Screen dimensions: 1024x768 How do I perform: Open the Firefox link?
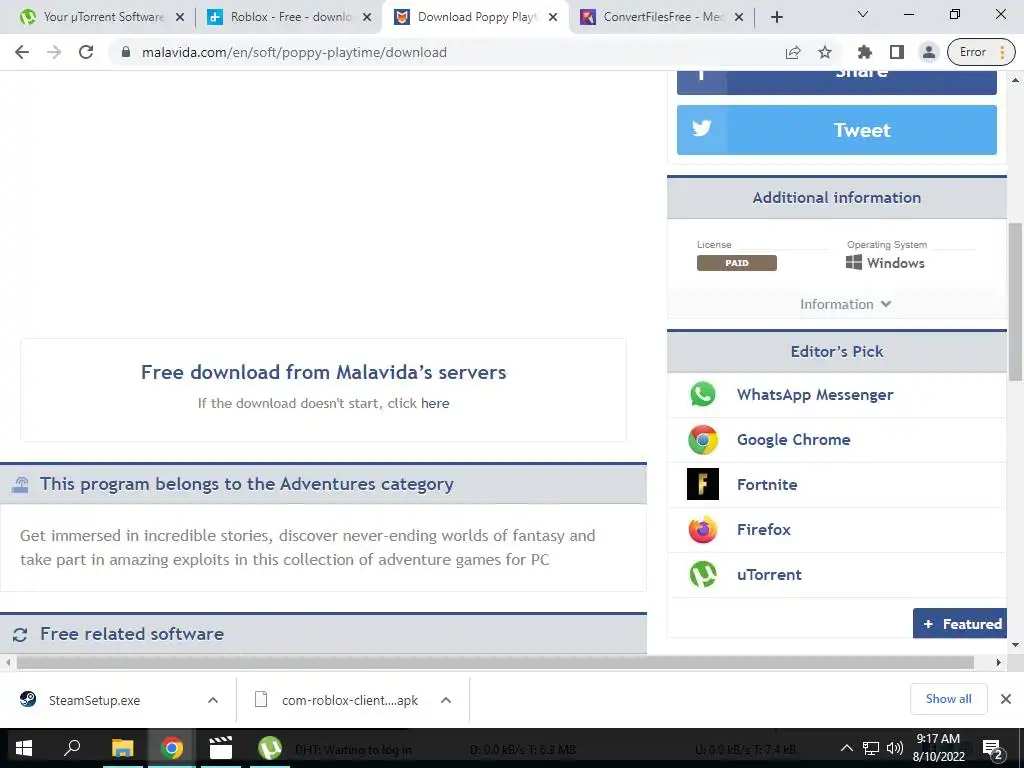pos(763,530)
